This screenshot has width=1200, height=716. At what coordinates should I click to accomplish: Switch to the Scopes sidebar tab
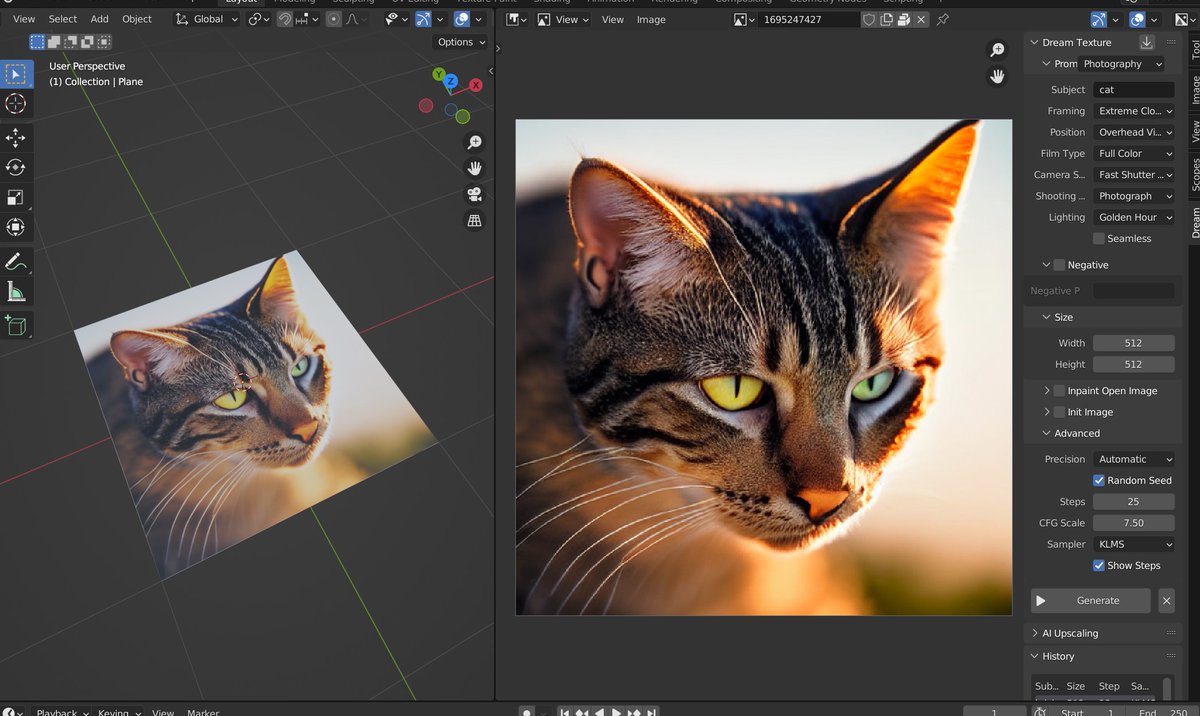pos(1194,174)
